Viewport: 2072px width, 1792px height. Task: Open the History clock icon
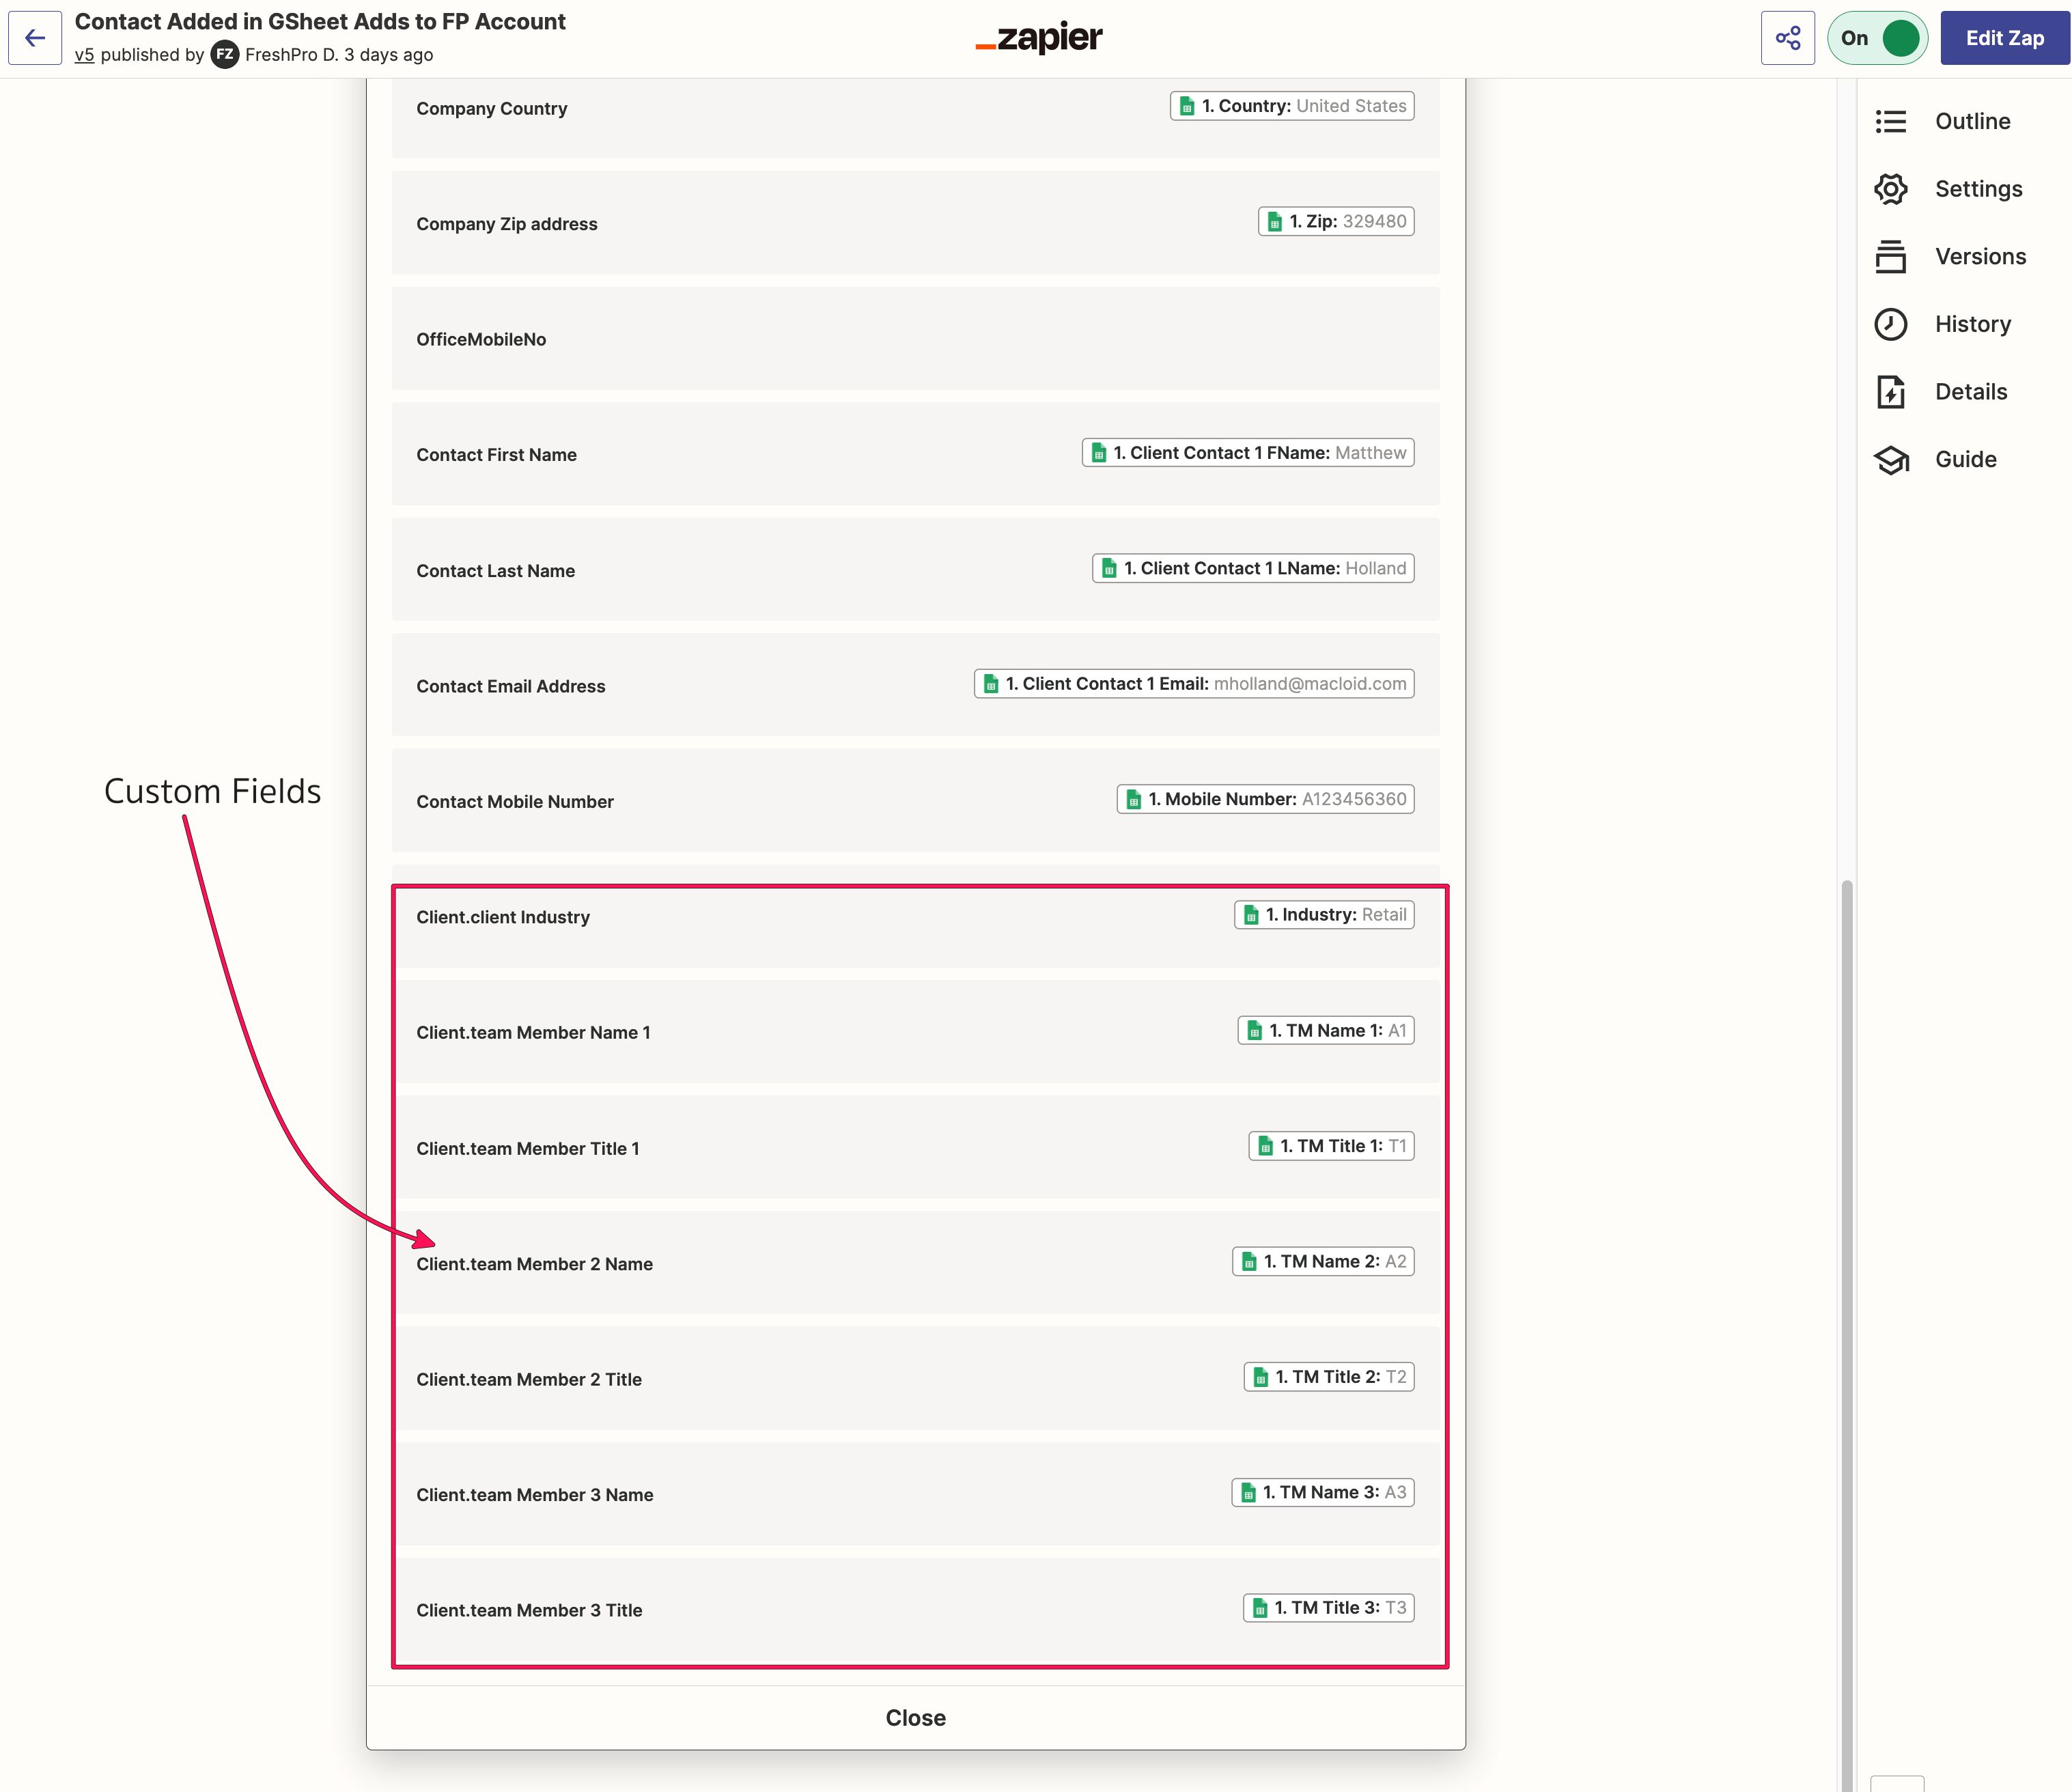[1890, 324]
